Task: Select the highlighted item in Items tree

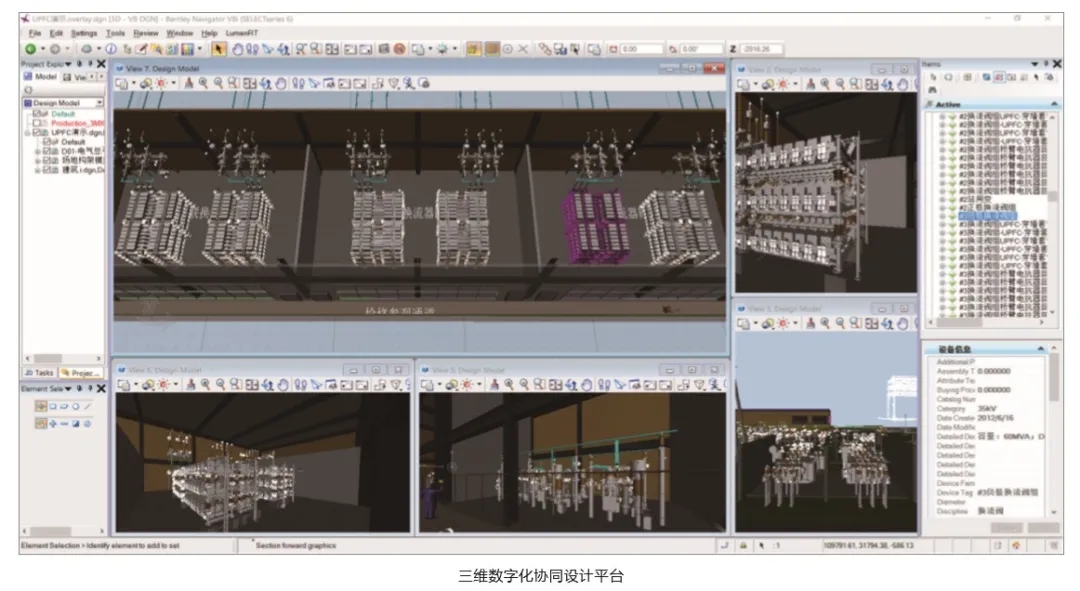Action: pos(987,214)
